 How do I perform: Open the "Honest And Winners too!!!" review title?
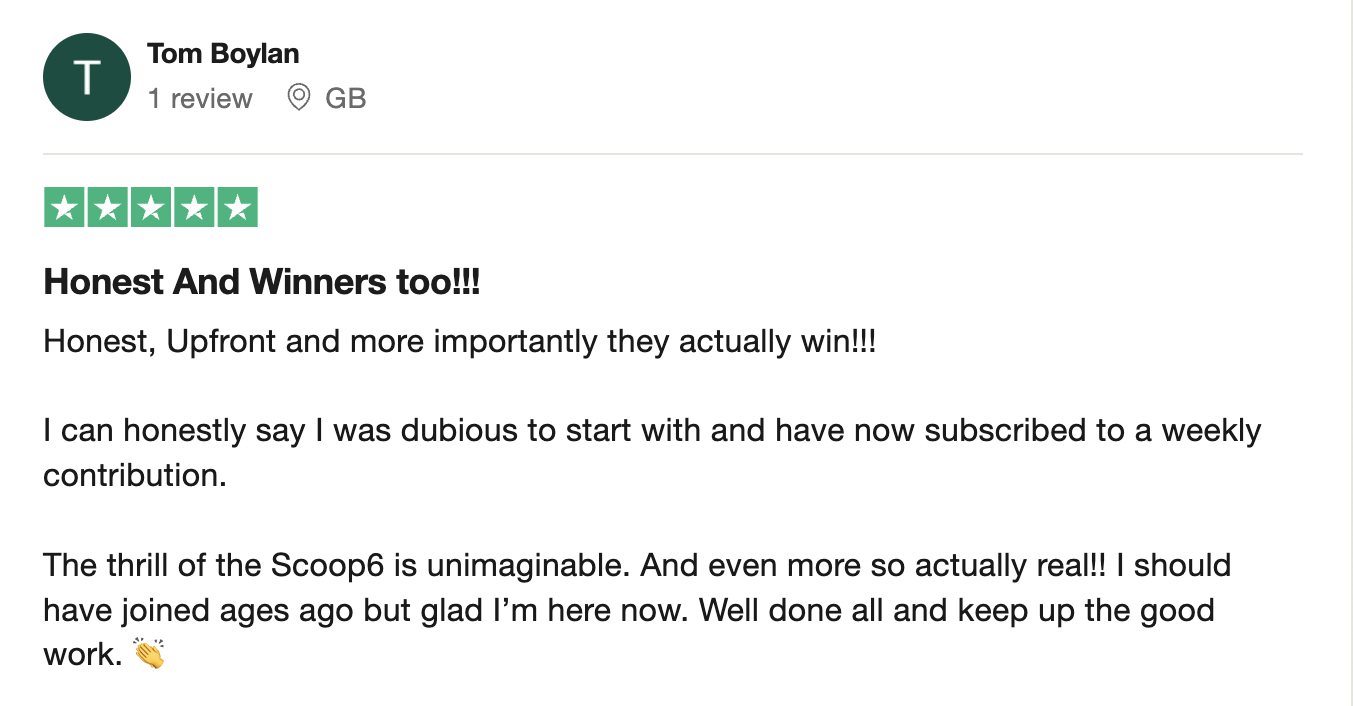click(x=262, y=283)
